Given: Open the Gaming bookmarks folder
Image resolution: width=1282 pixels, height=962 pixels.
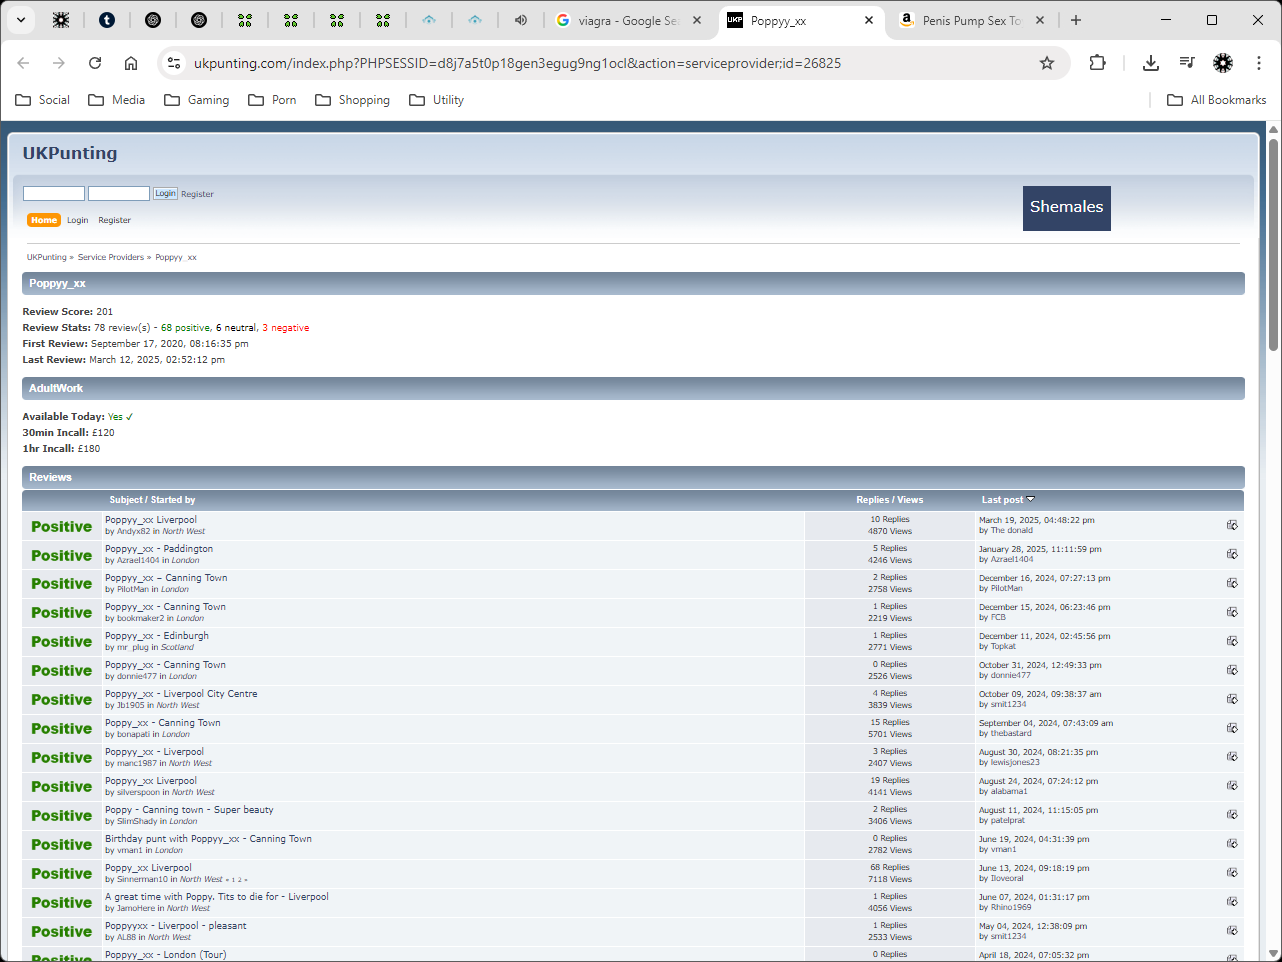Looking at the screenshot, I should [x=197, y=100].
